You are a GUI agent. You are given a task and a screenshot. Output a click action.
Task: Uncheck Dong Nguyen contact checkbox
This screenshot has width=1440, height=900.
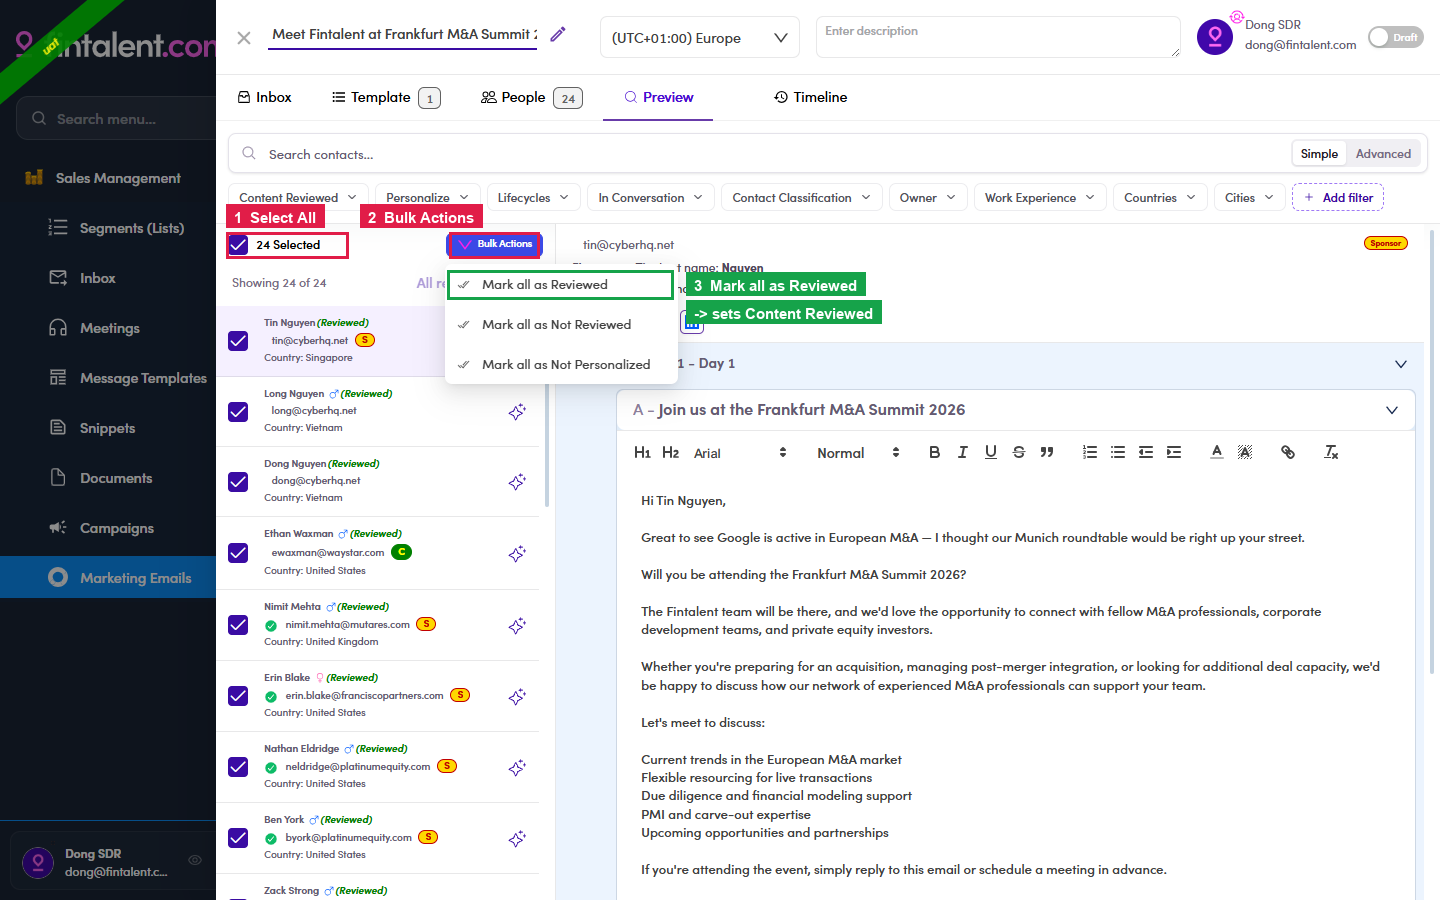(x=238, y=482)
